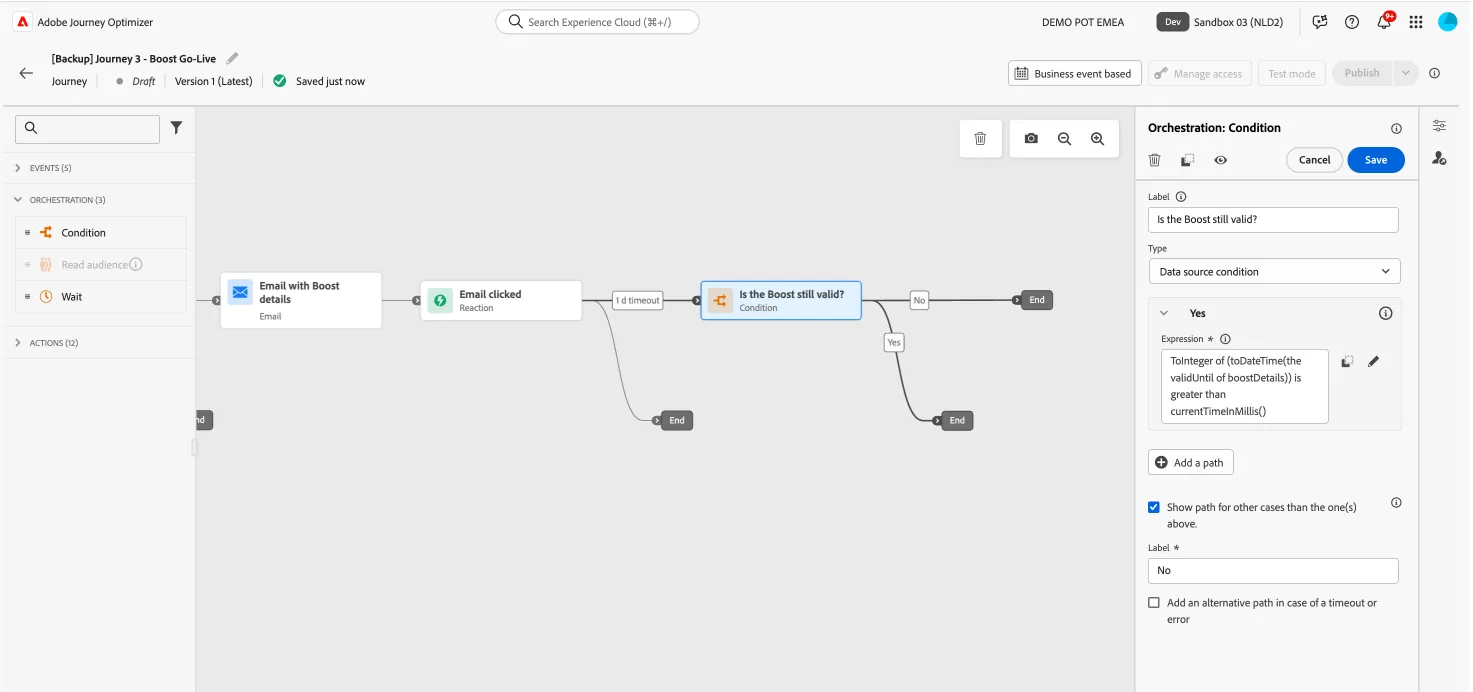
Task: Enable alternative path for timeout or error
Action: 1154,603
